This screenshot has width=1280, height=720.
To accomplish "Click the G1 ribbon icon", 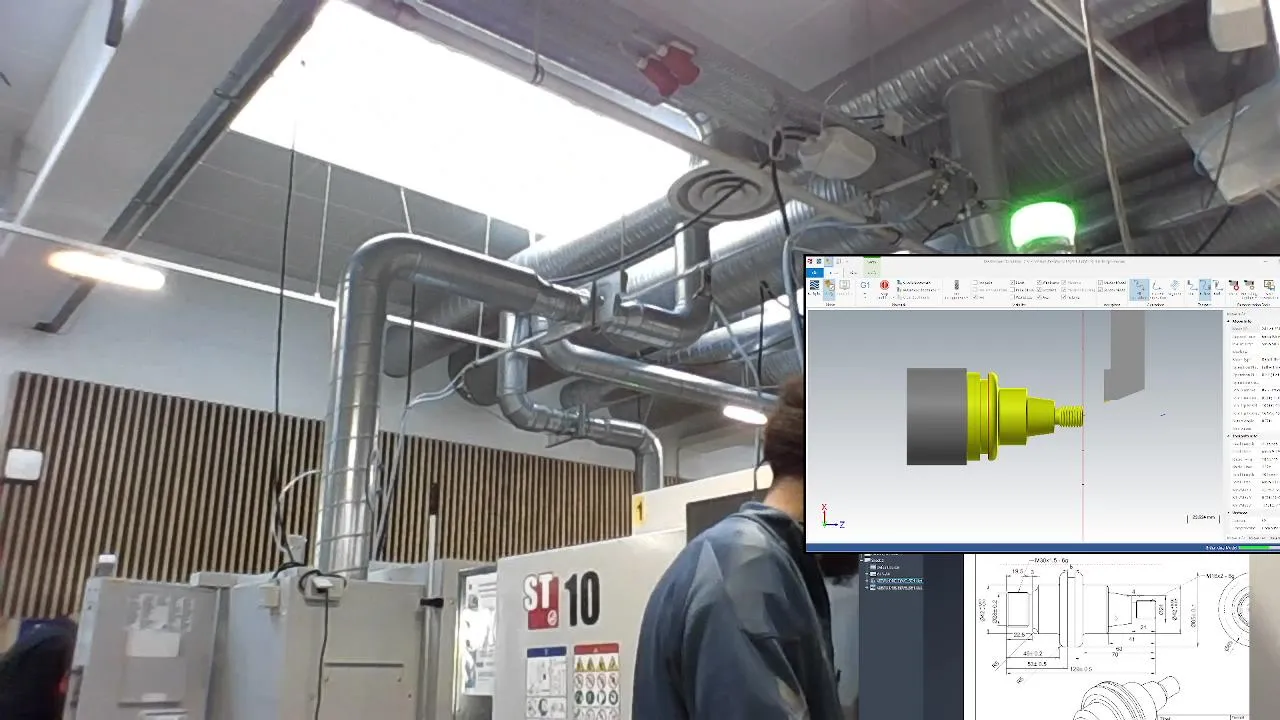I will [x=865, y=285].
